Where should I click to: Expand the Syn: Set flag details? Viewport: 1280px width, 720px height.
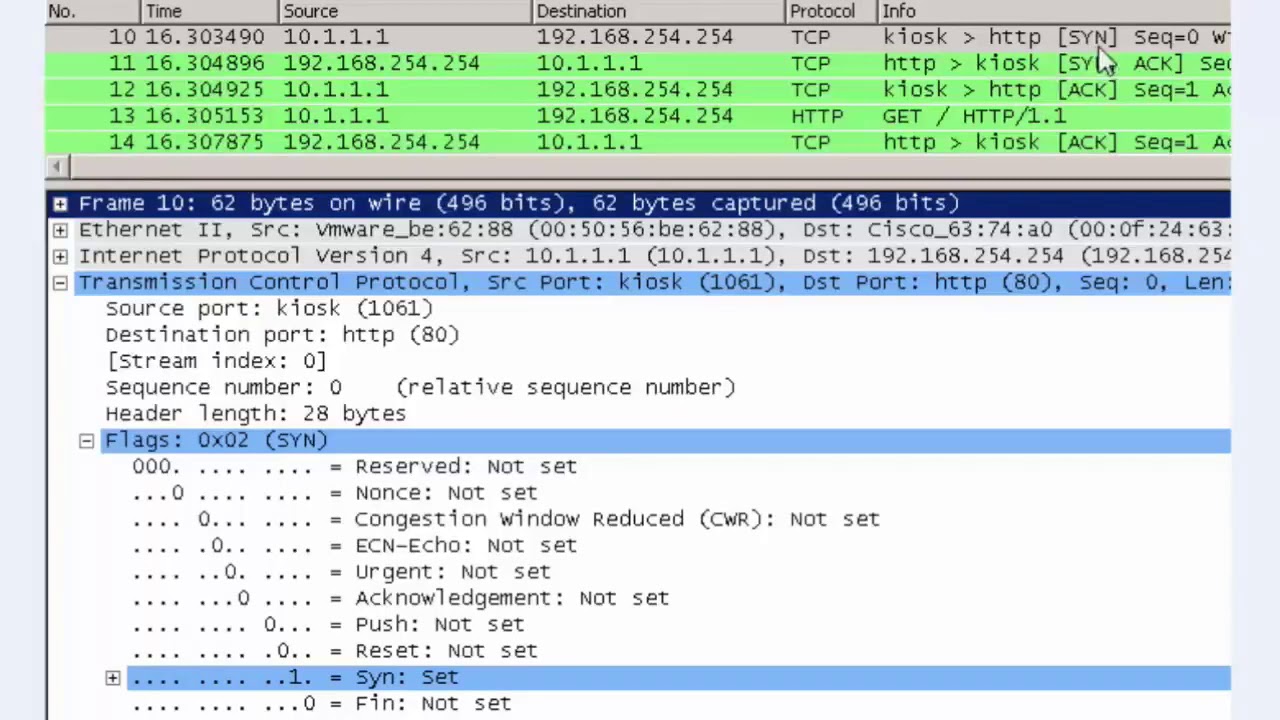113,677
